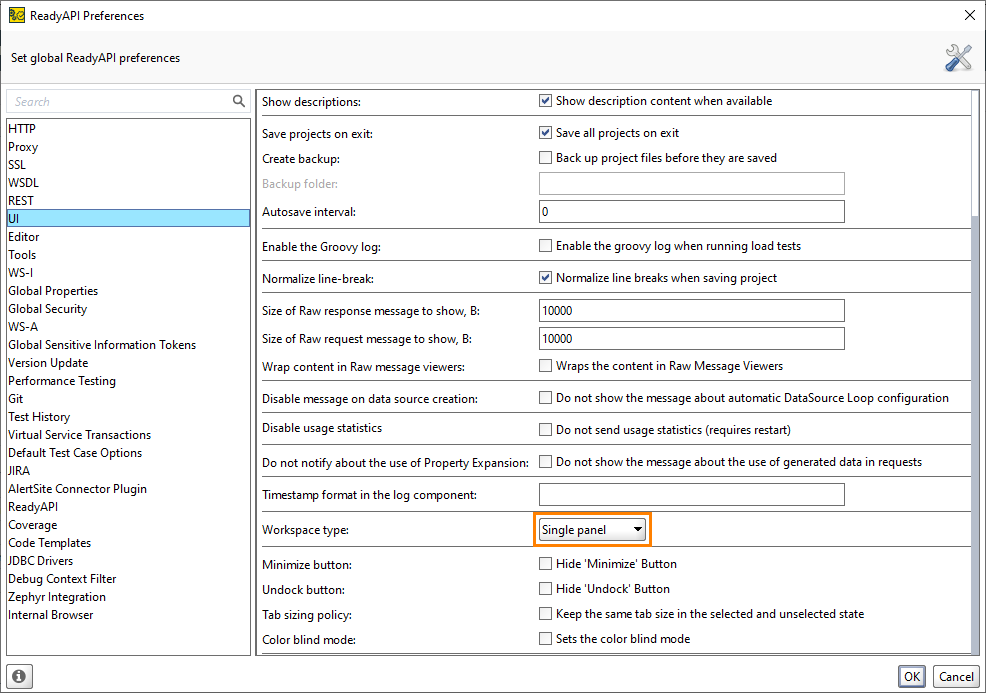The image size is (986, 693).
Task: Click the ReadyAPI logo in the title bar
Action: (16, 15)
